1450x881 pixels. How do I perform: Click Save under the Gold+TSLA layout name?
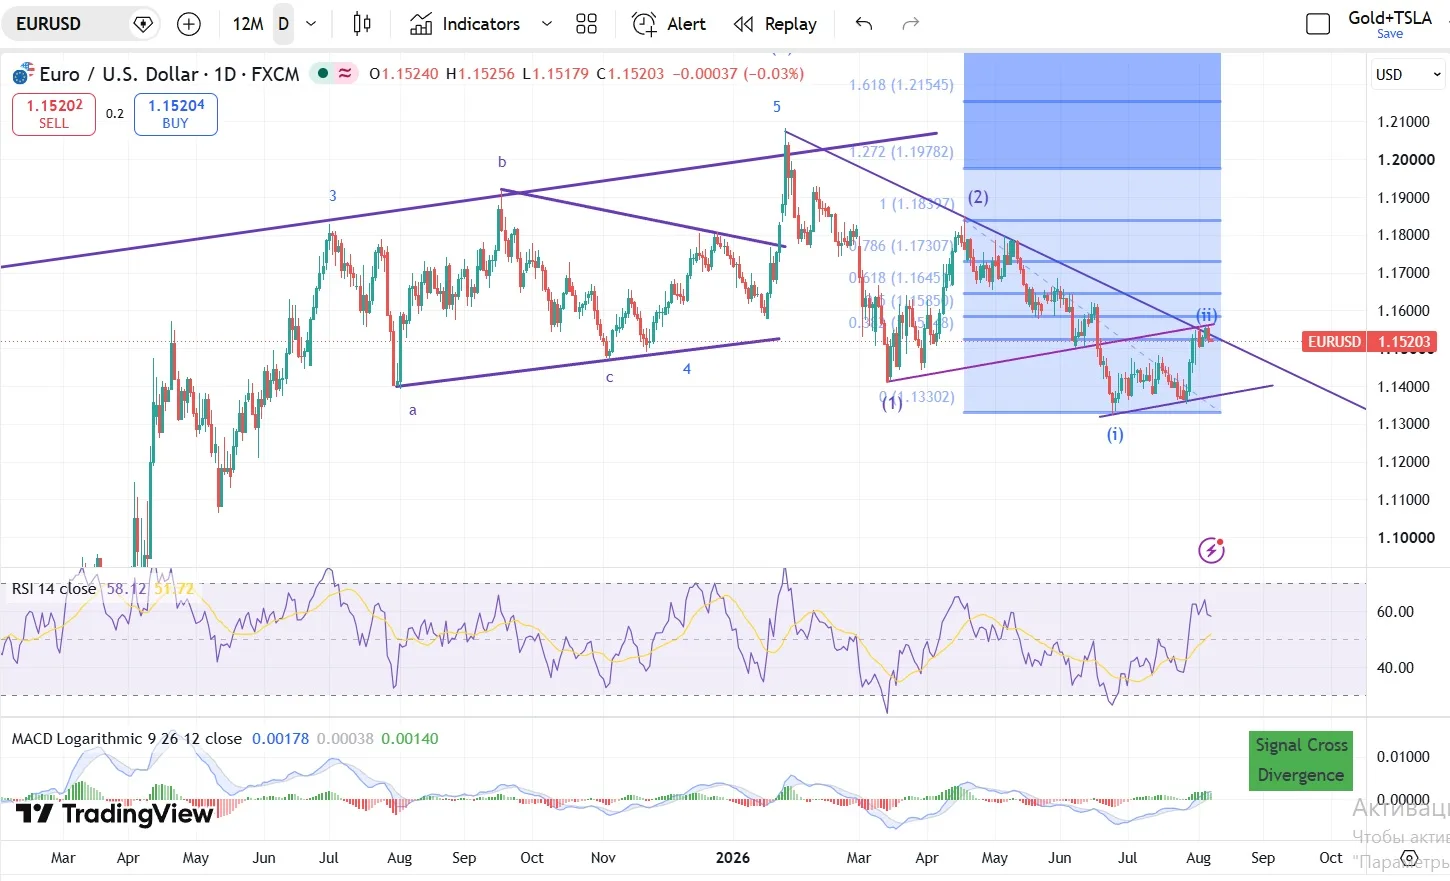point(1390,34)
